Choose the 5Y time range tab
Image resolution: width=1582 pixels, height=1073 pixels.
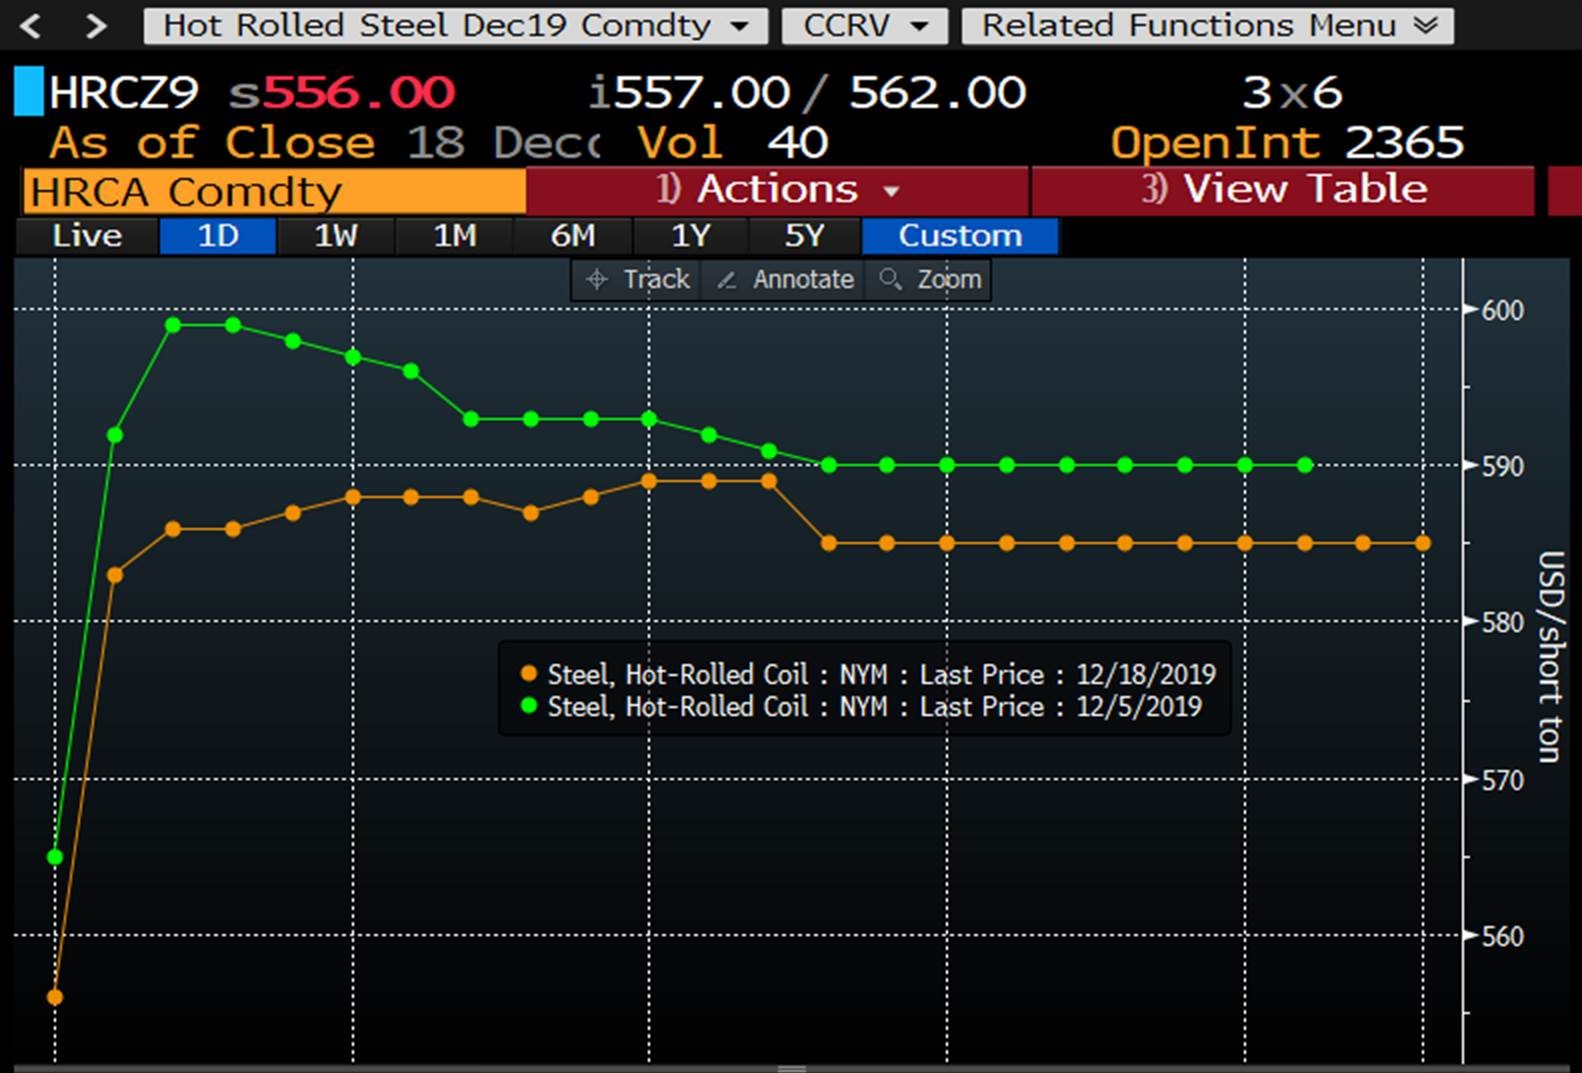pyautogui.click(x=804, y=236)
